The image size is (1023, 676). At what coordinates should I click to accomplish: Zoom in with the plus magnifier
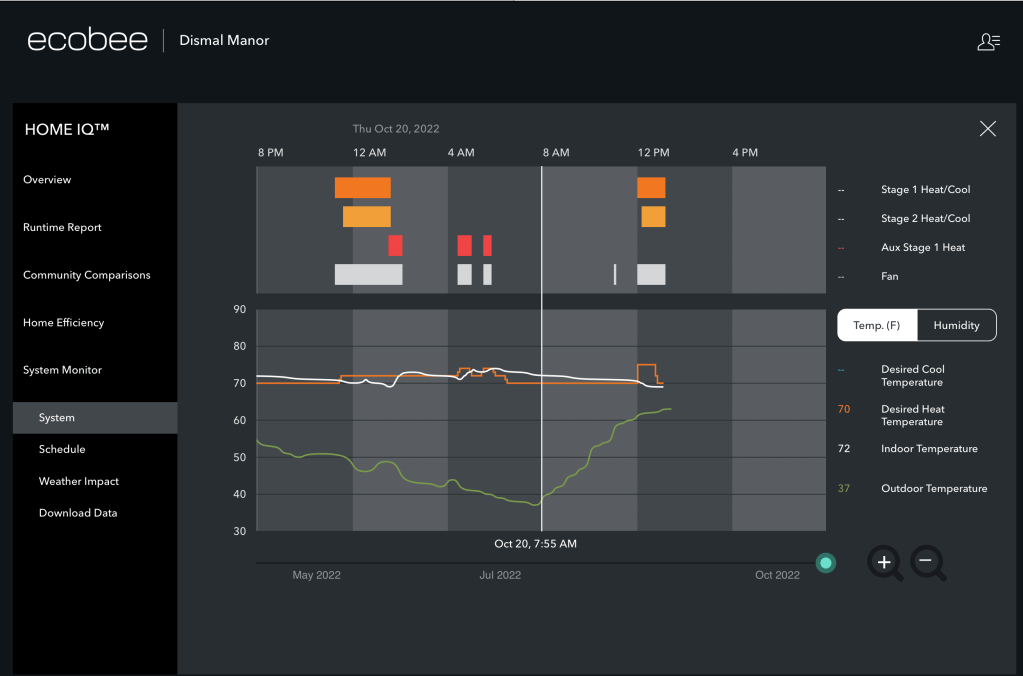(x=884, y=563)
